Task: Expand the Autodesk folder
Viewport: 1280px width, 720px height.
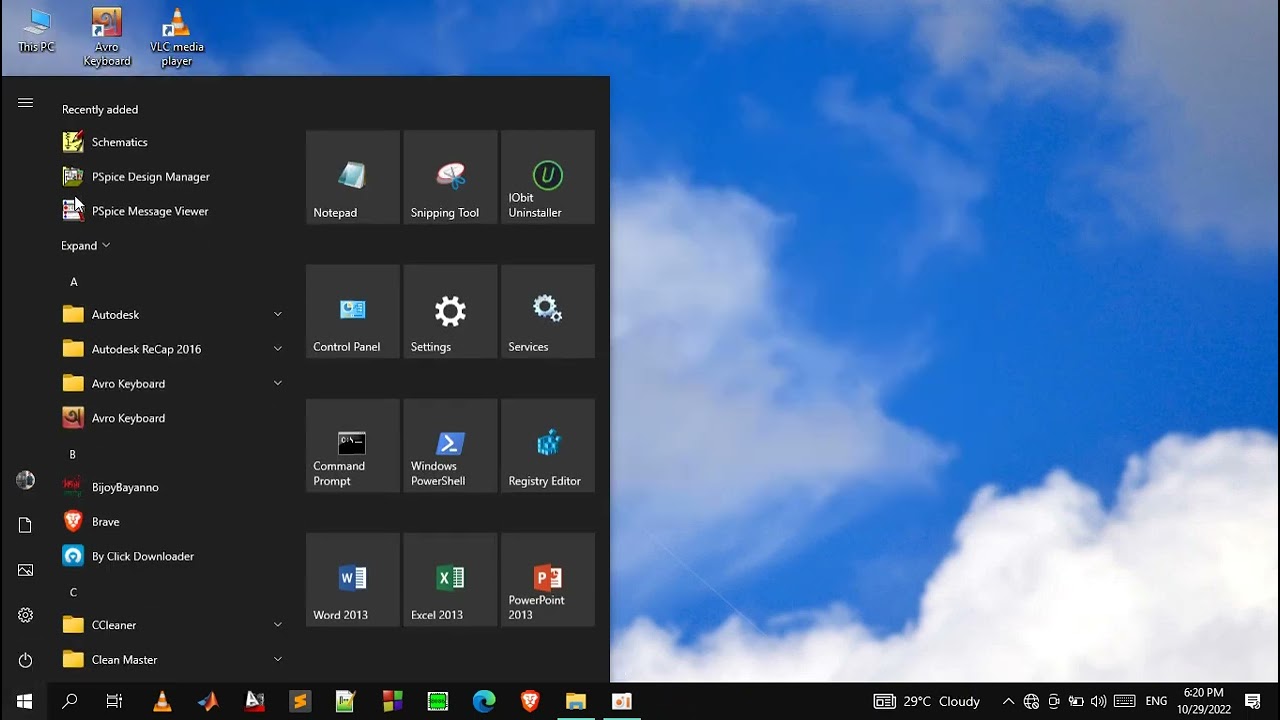Action: click(174, 315)
